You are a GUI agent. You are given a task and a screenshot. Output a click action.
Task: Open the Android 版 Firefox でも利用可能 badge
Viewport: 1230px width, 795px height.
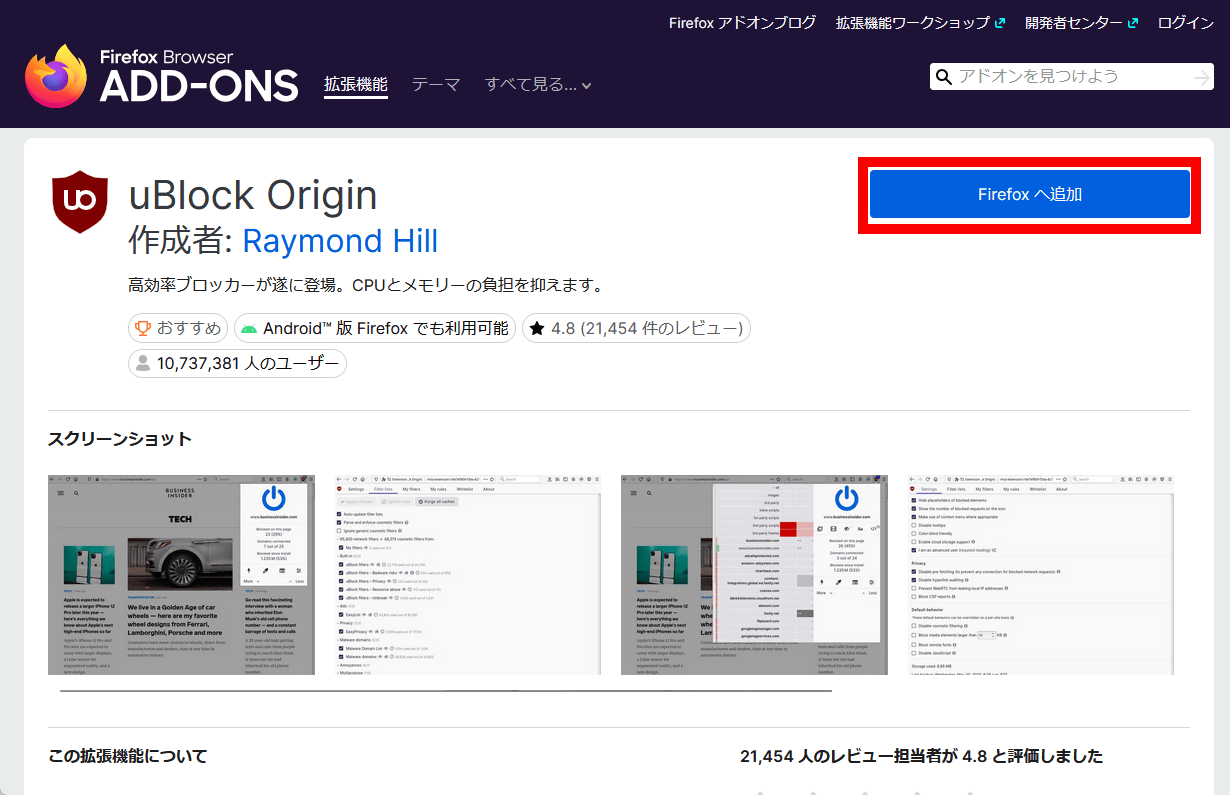coord(375,328)
